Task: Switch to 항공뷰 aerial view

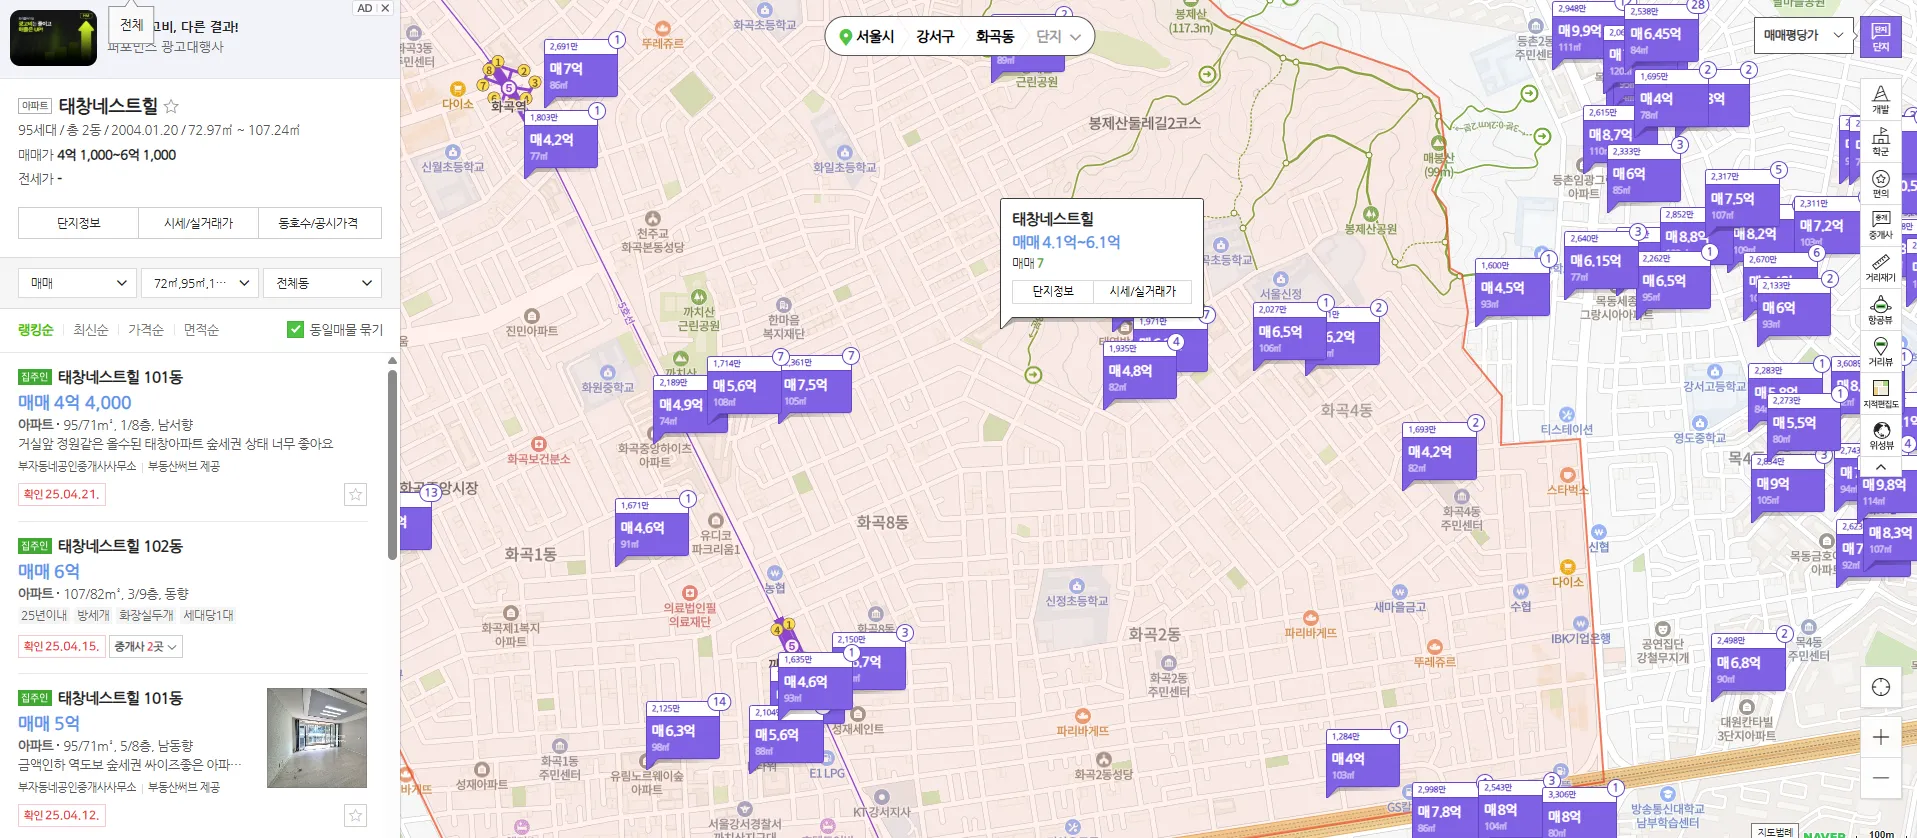Action: click(1880, 310)
